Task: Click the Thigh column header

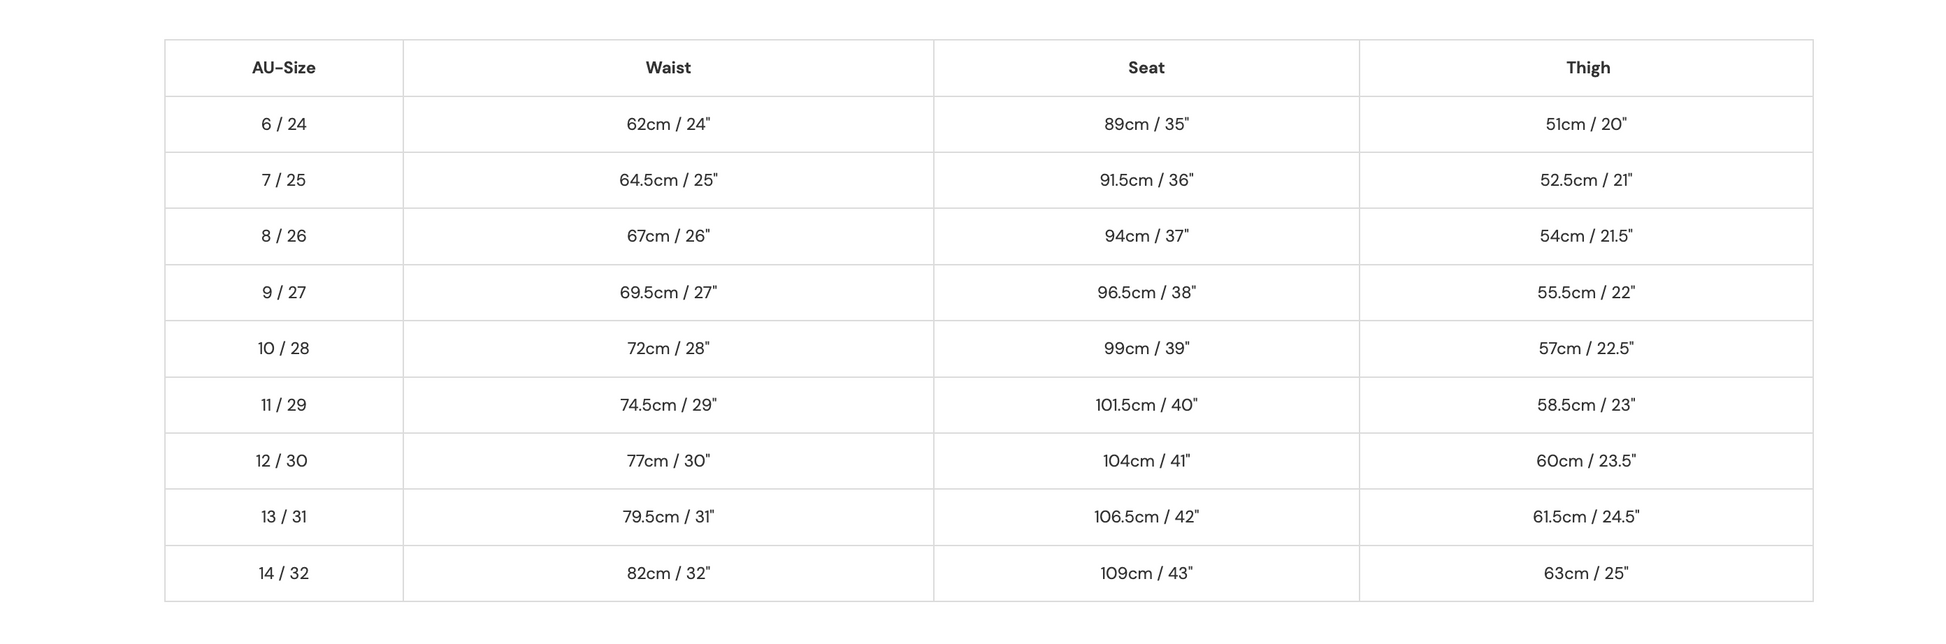Action: (1587, 68)
